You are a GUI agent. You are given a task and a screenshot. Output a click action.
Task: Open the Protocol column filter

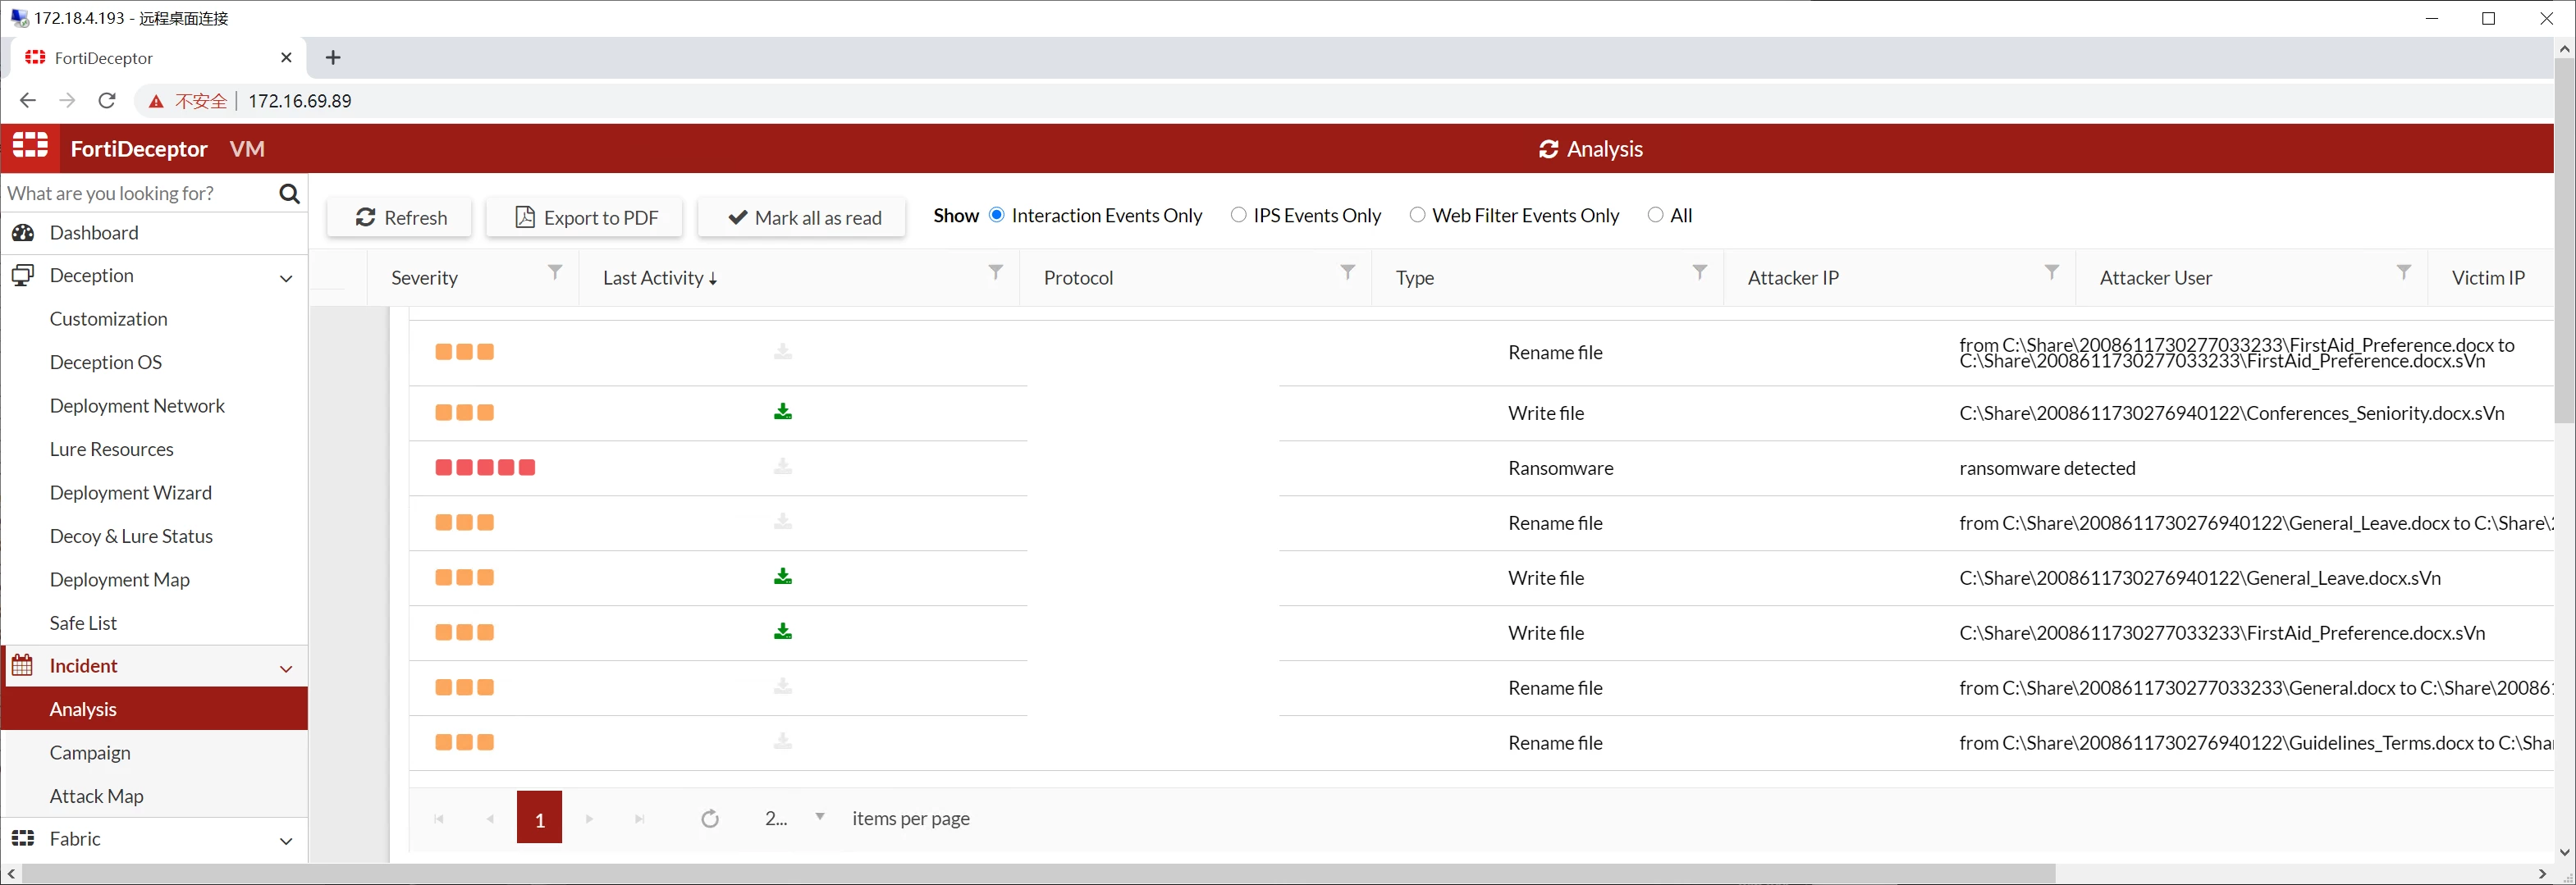[x=1348, y=272]
